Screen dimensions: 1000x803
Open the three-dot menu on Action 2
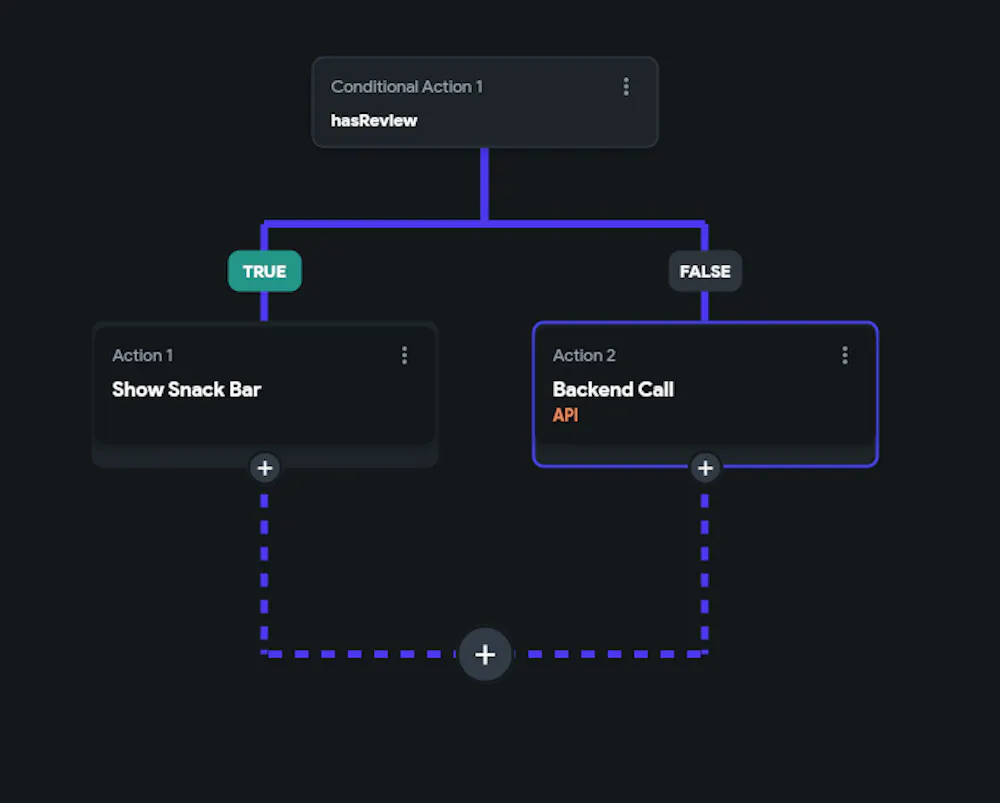pyautogui.click(x=845, y=355)
